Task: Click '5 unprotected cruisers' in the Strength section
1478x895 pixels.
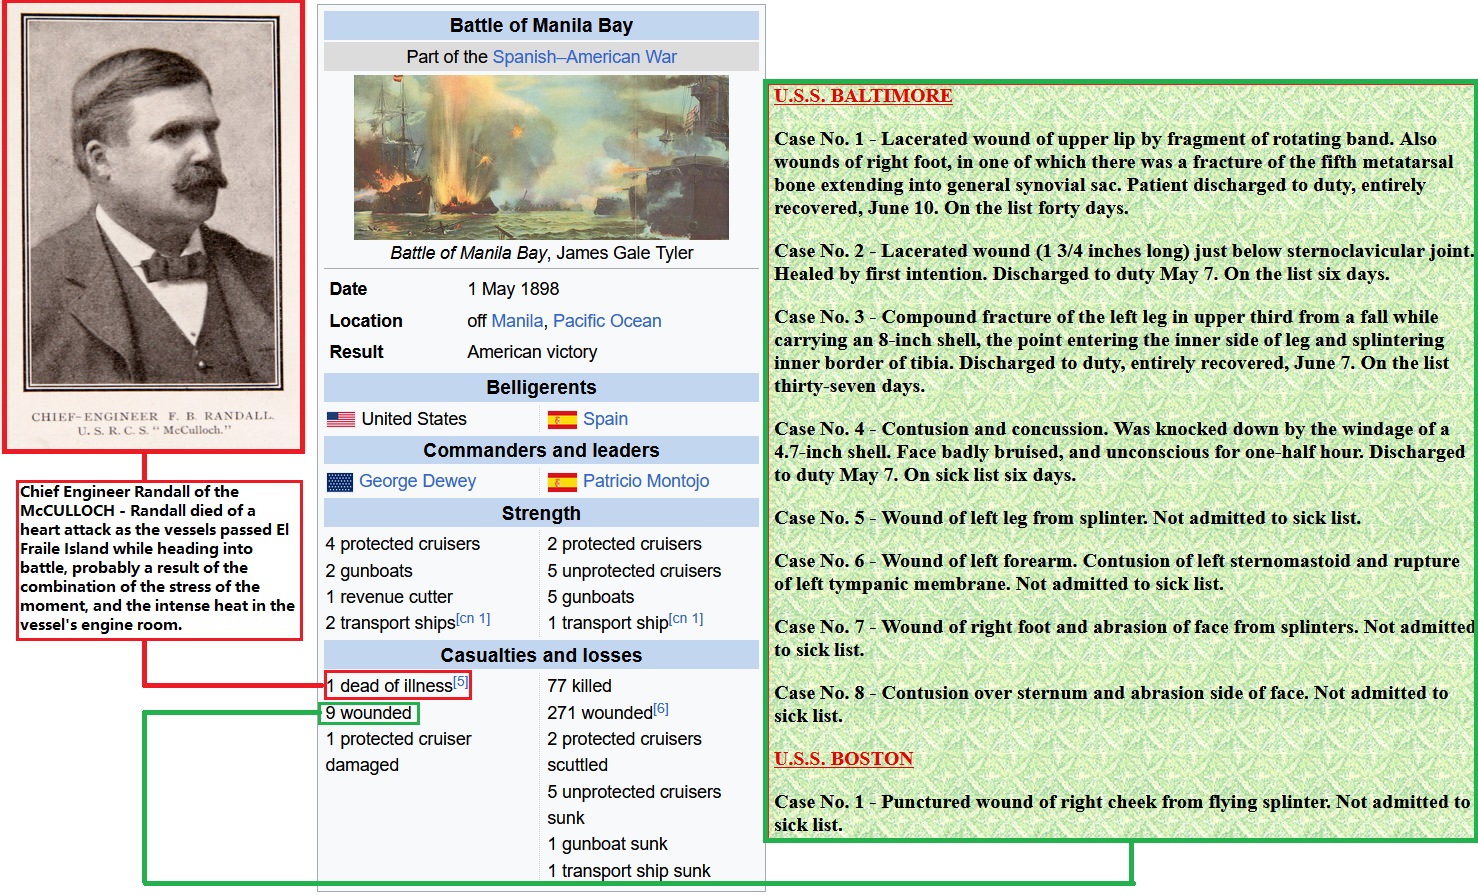Action: [634, 571]
